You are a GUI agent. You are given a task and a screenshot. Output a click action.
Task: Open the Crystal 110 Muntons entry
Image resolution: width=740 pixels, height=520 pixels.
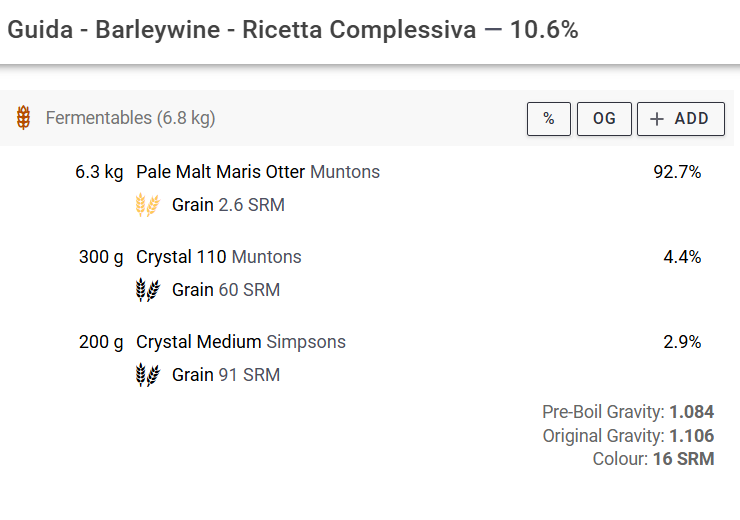coord(218,257)
